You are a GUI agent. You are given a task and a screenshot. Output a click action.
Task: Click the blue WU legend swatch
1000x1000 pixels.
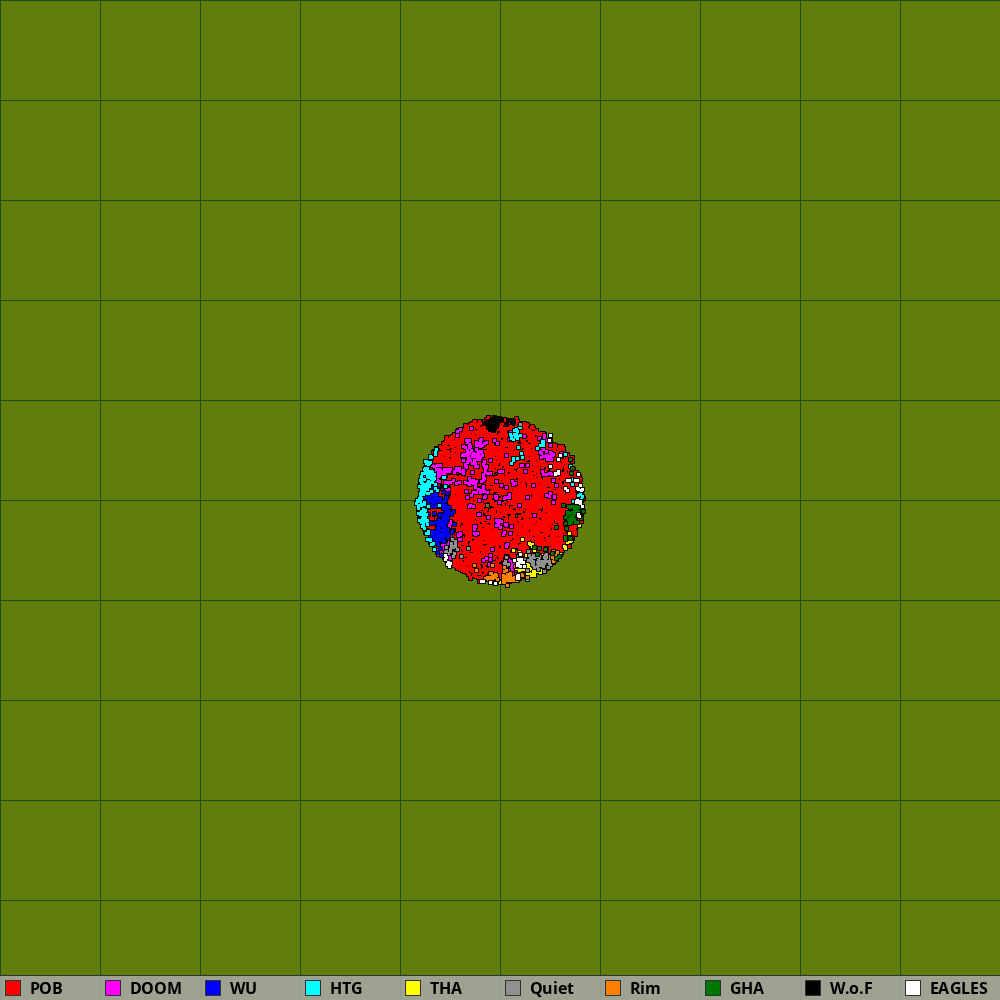(x=213, y=988)
